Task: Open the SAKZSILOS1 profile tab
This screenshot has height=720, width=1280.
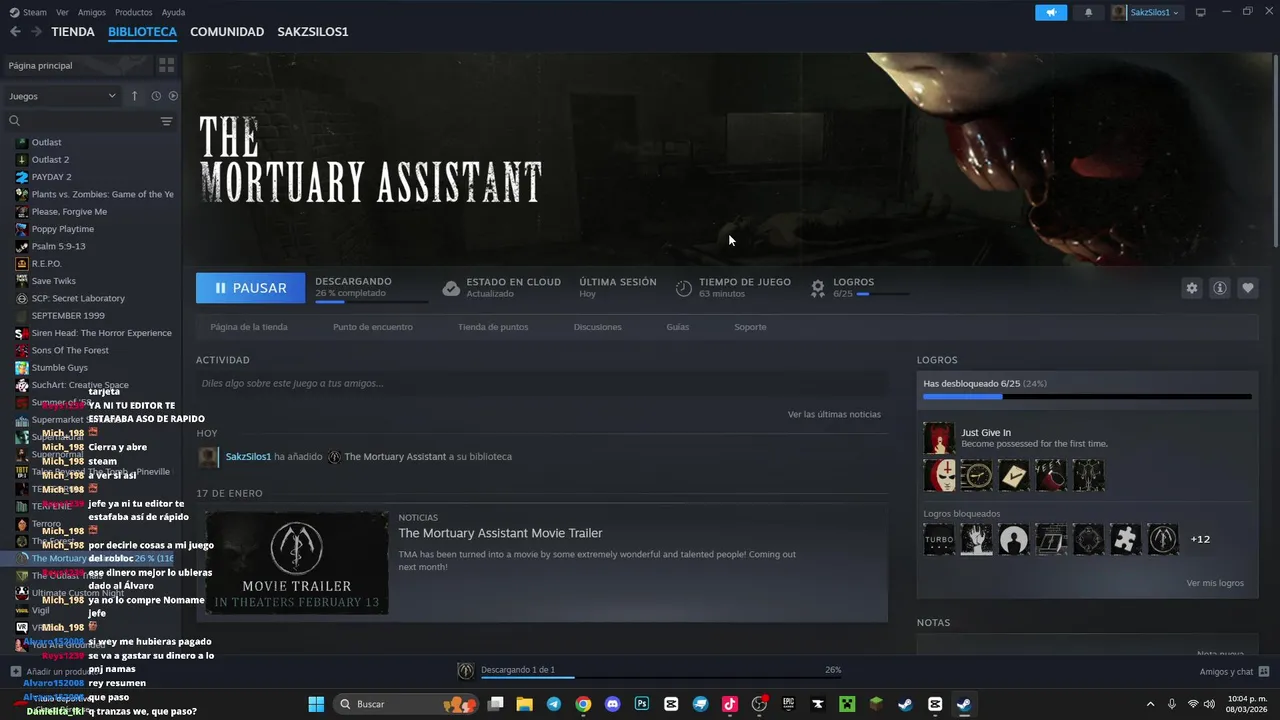Action: (x=313, y=32)
